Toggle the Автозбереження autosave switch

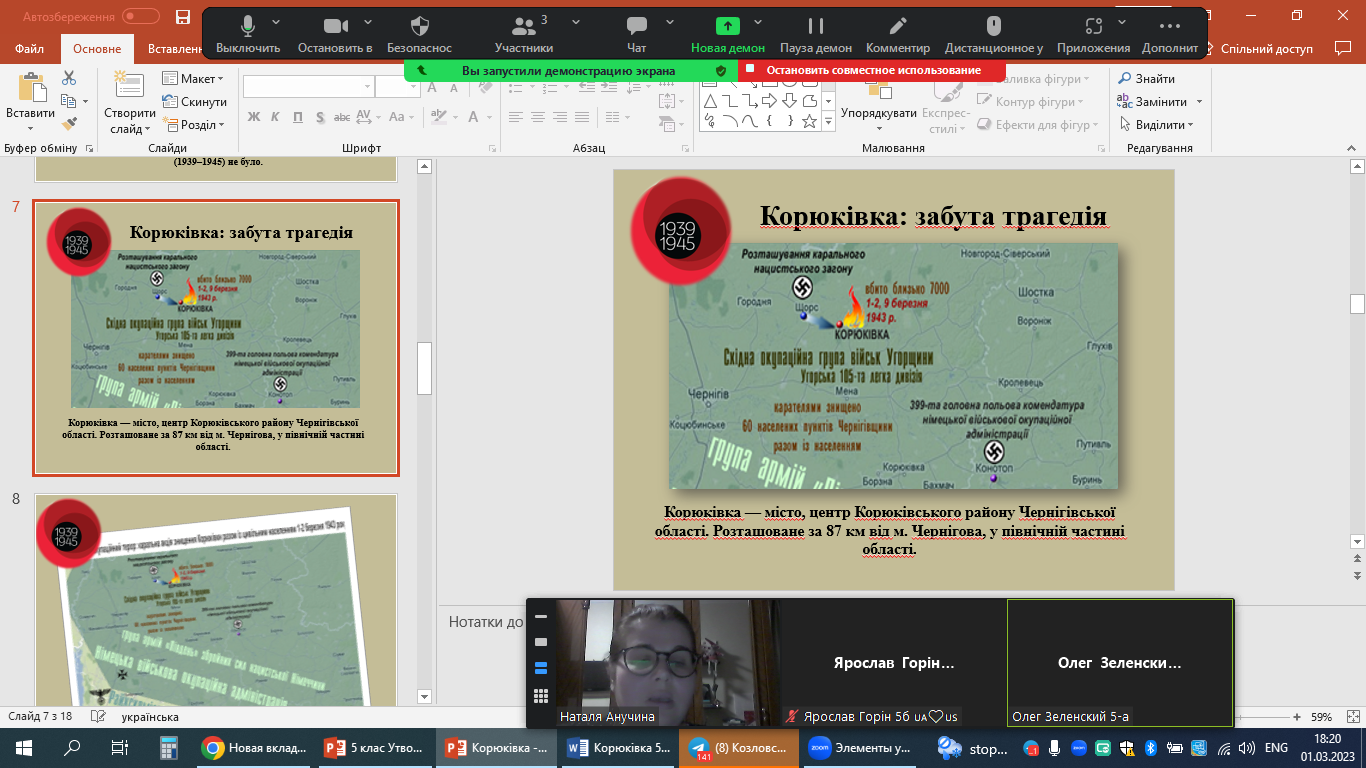click(141, 17)
